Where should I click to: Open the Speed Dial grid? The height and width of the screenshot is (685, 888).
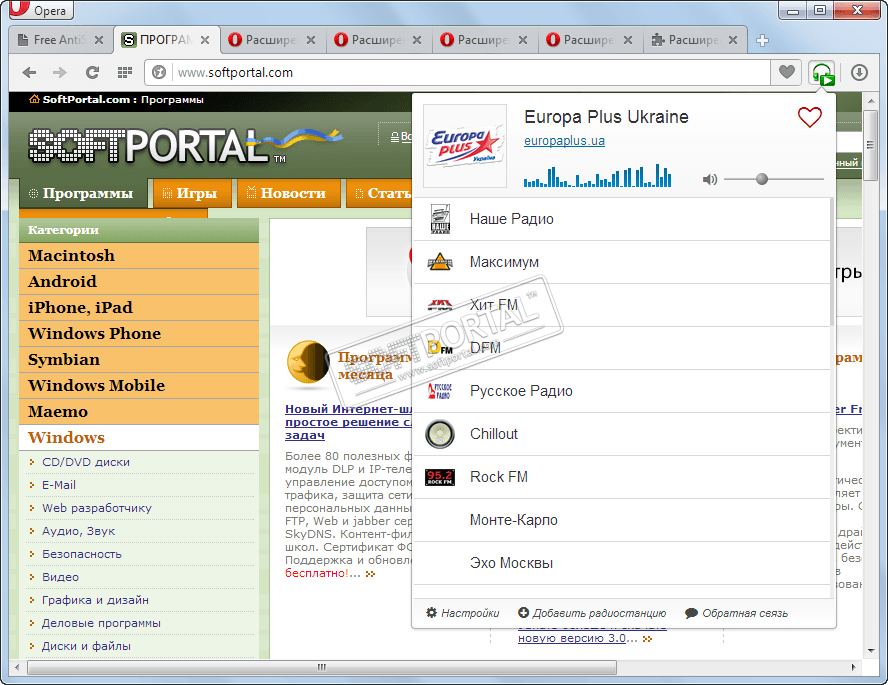[x=125, y=72]
